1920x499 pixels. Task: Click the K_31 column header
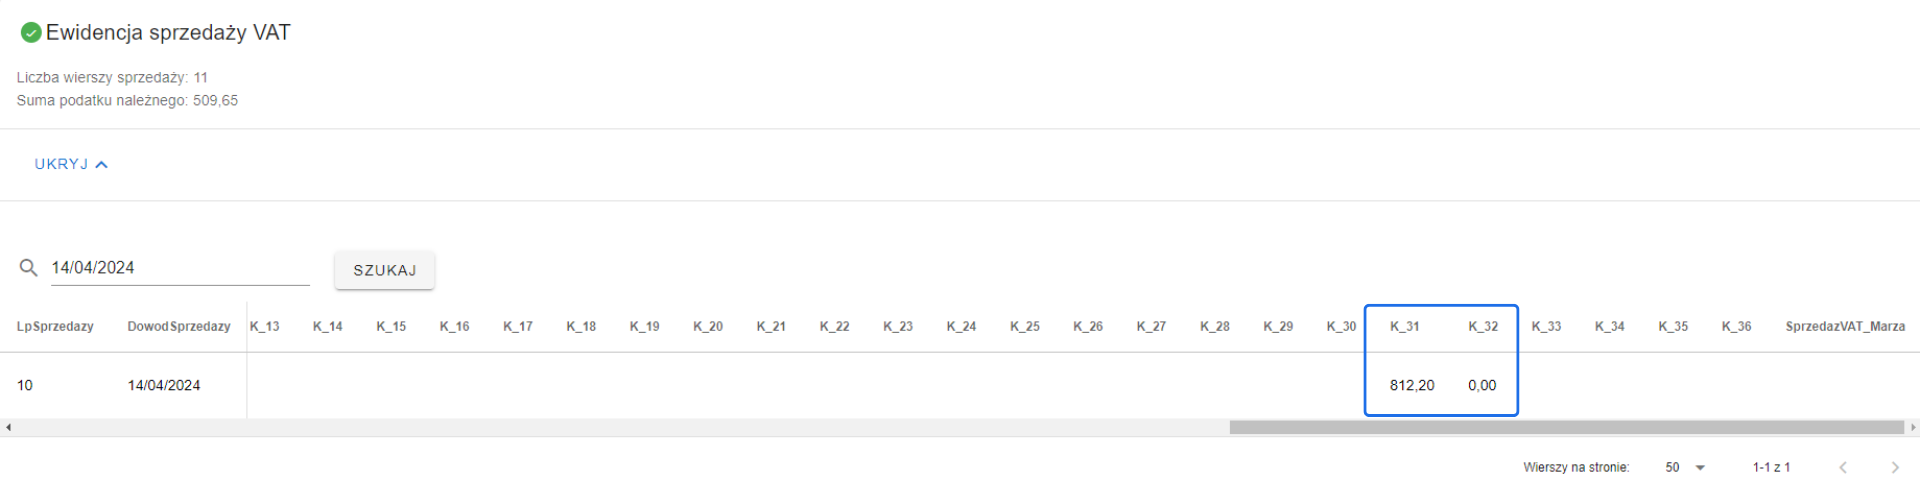(x=1404, y=326)
